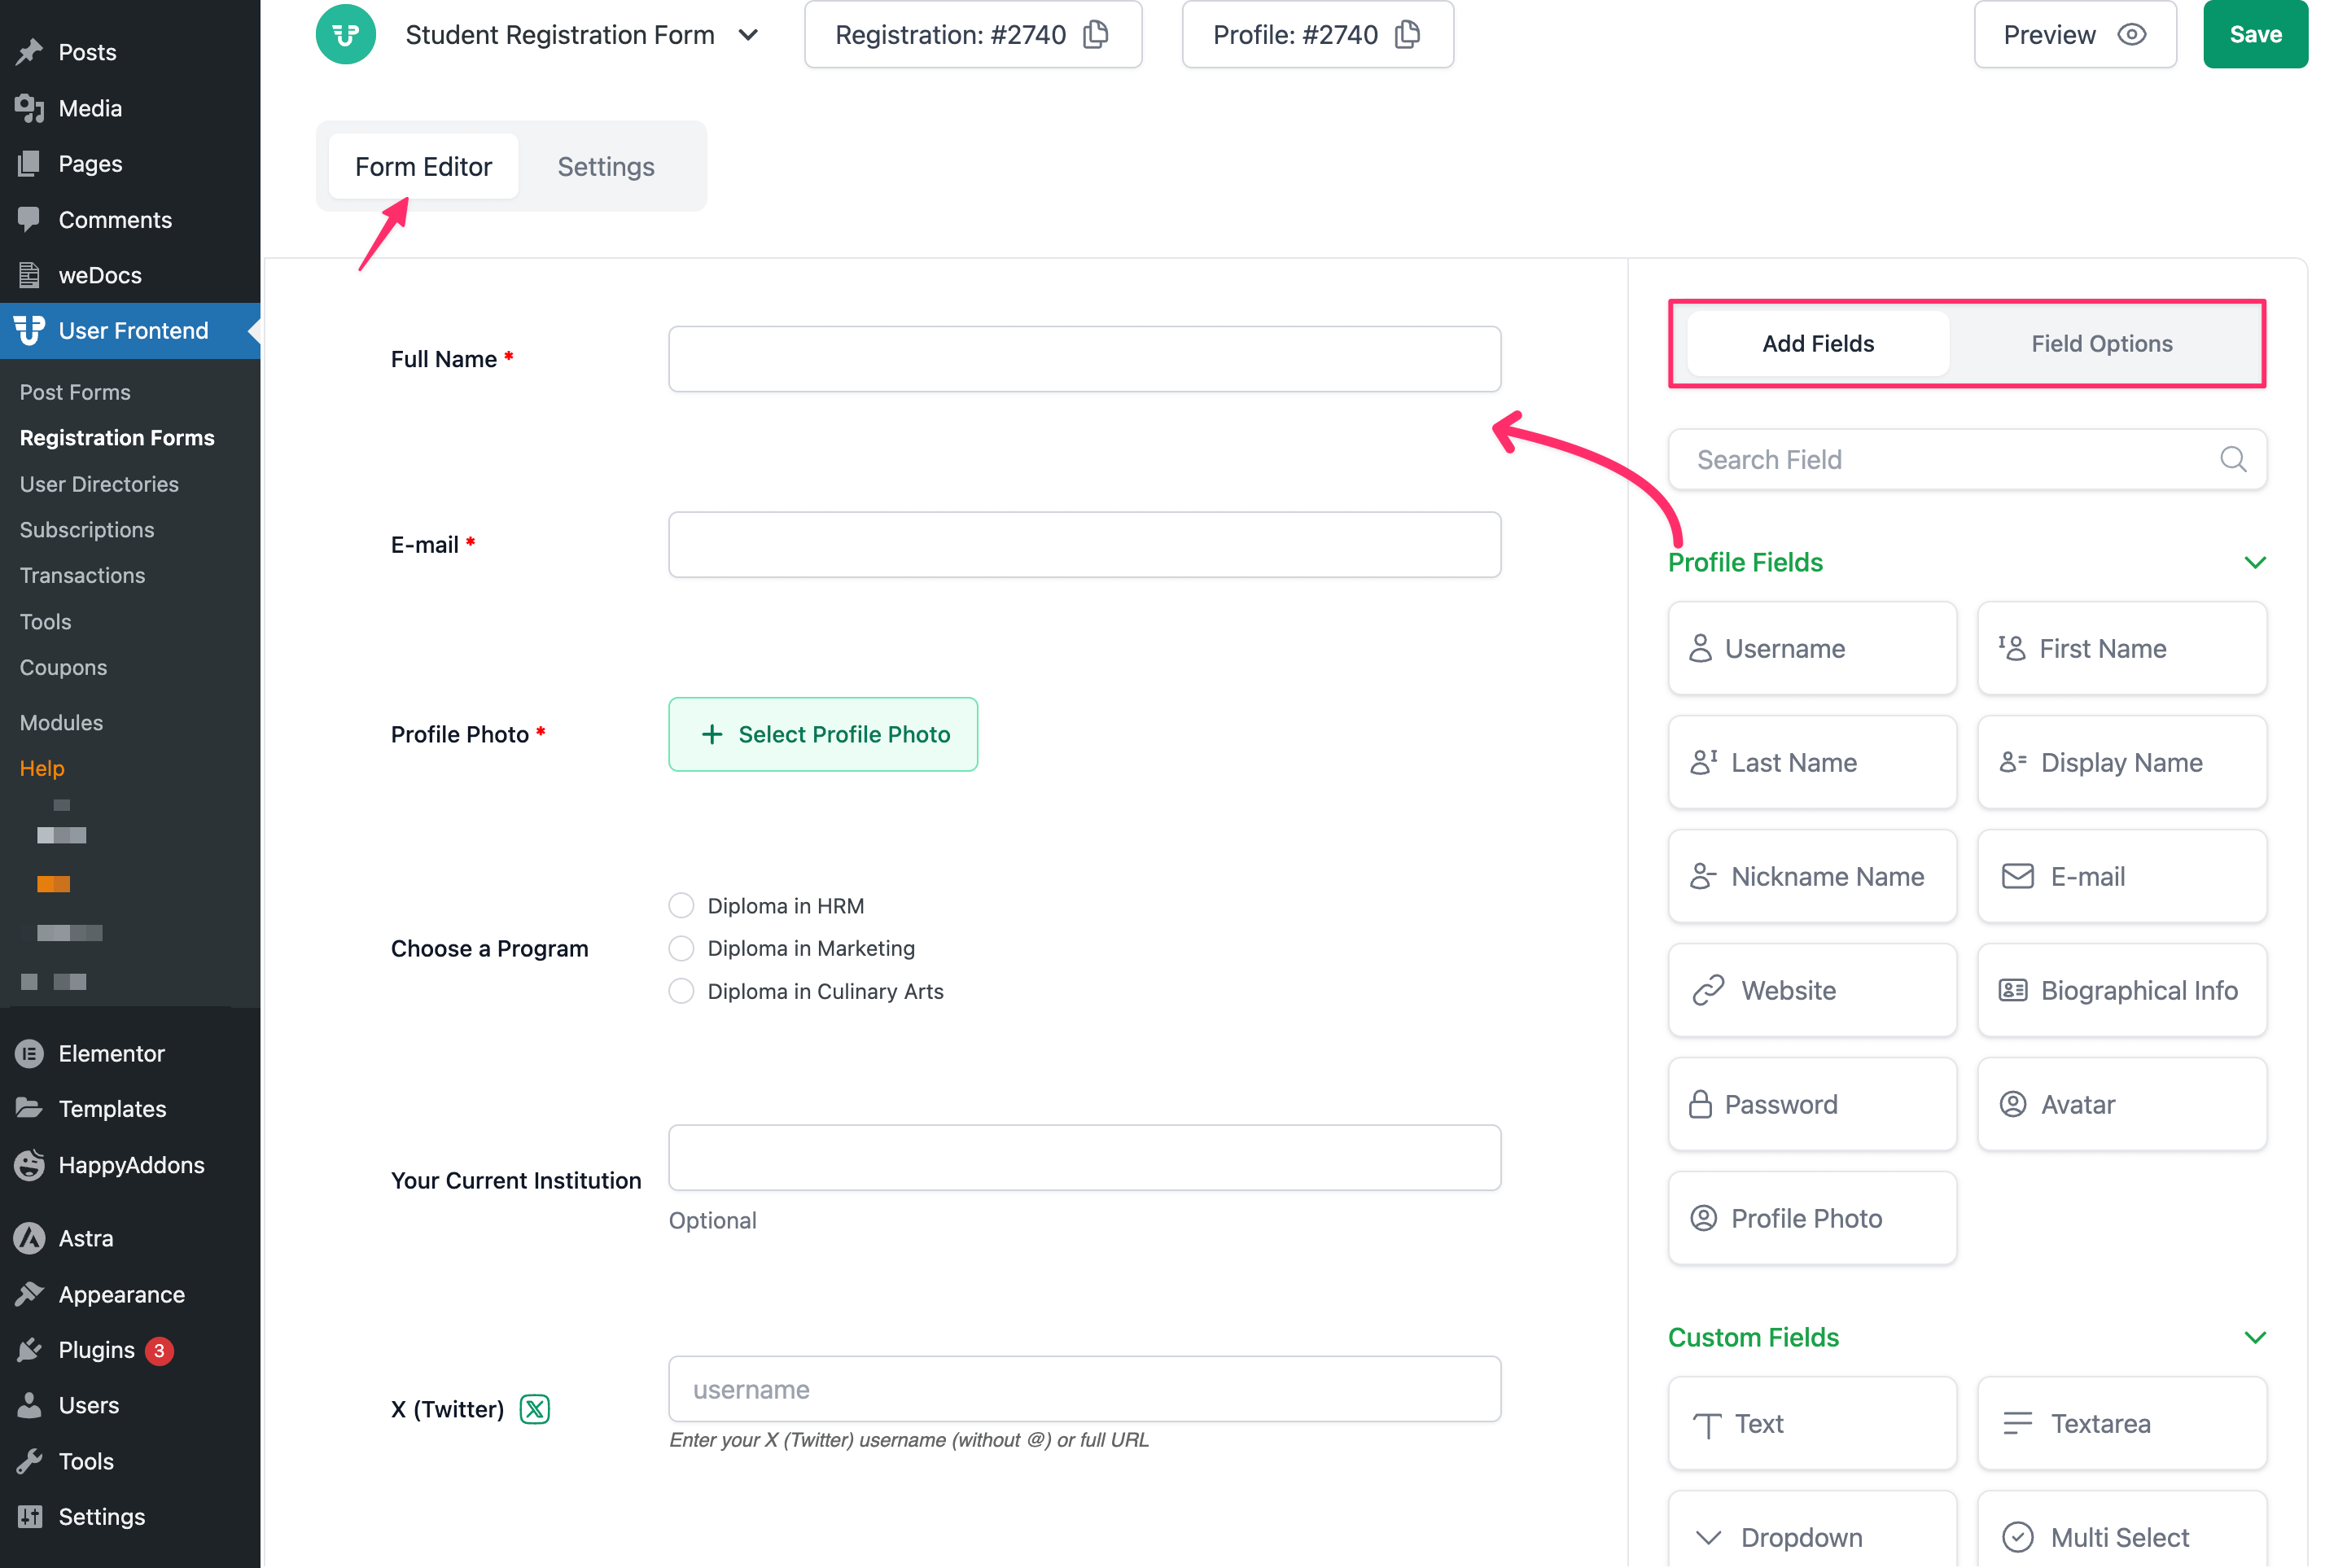Add the Biographical Info field
This screenshot has height=1568, width=2325.
(x=2121, y=990)
